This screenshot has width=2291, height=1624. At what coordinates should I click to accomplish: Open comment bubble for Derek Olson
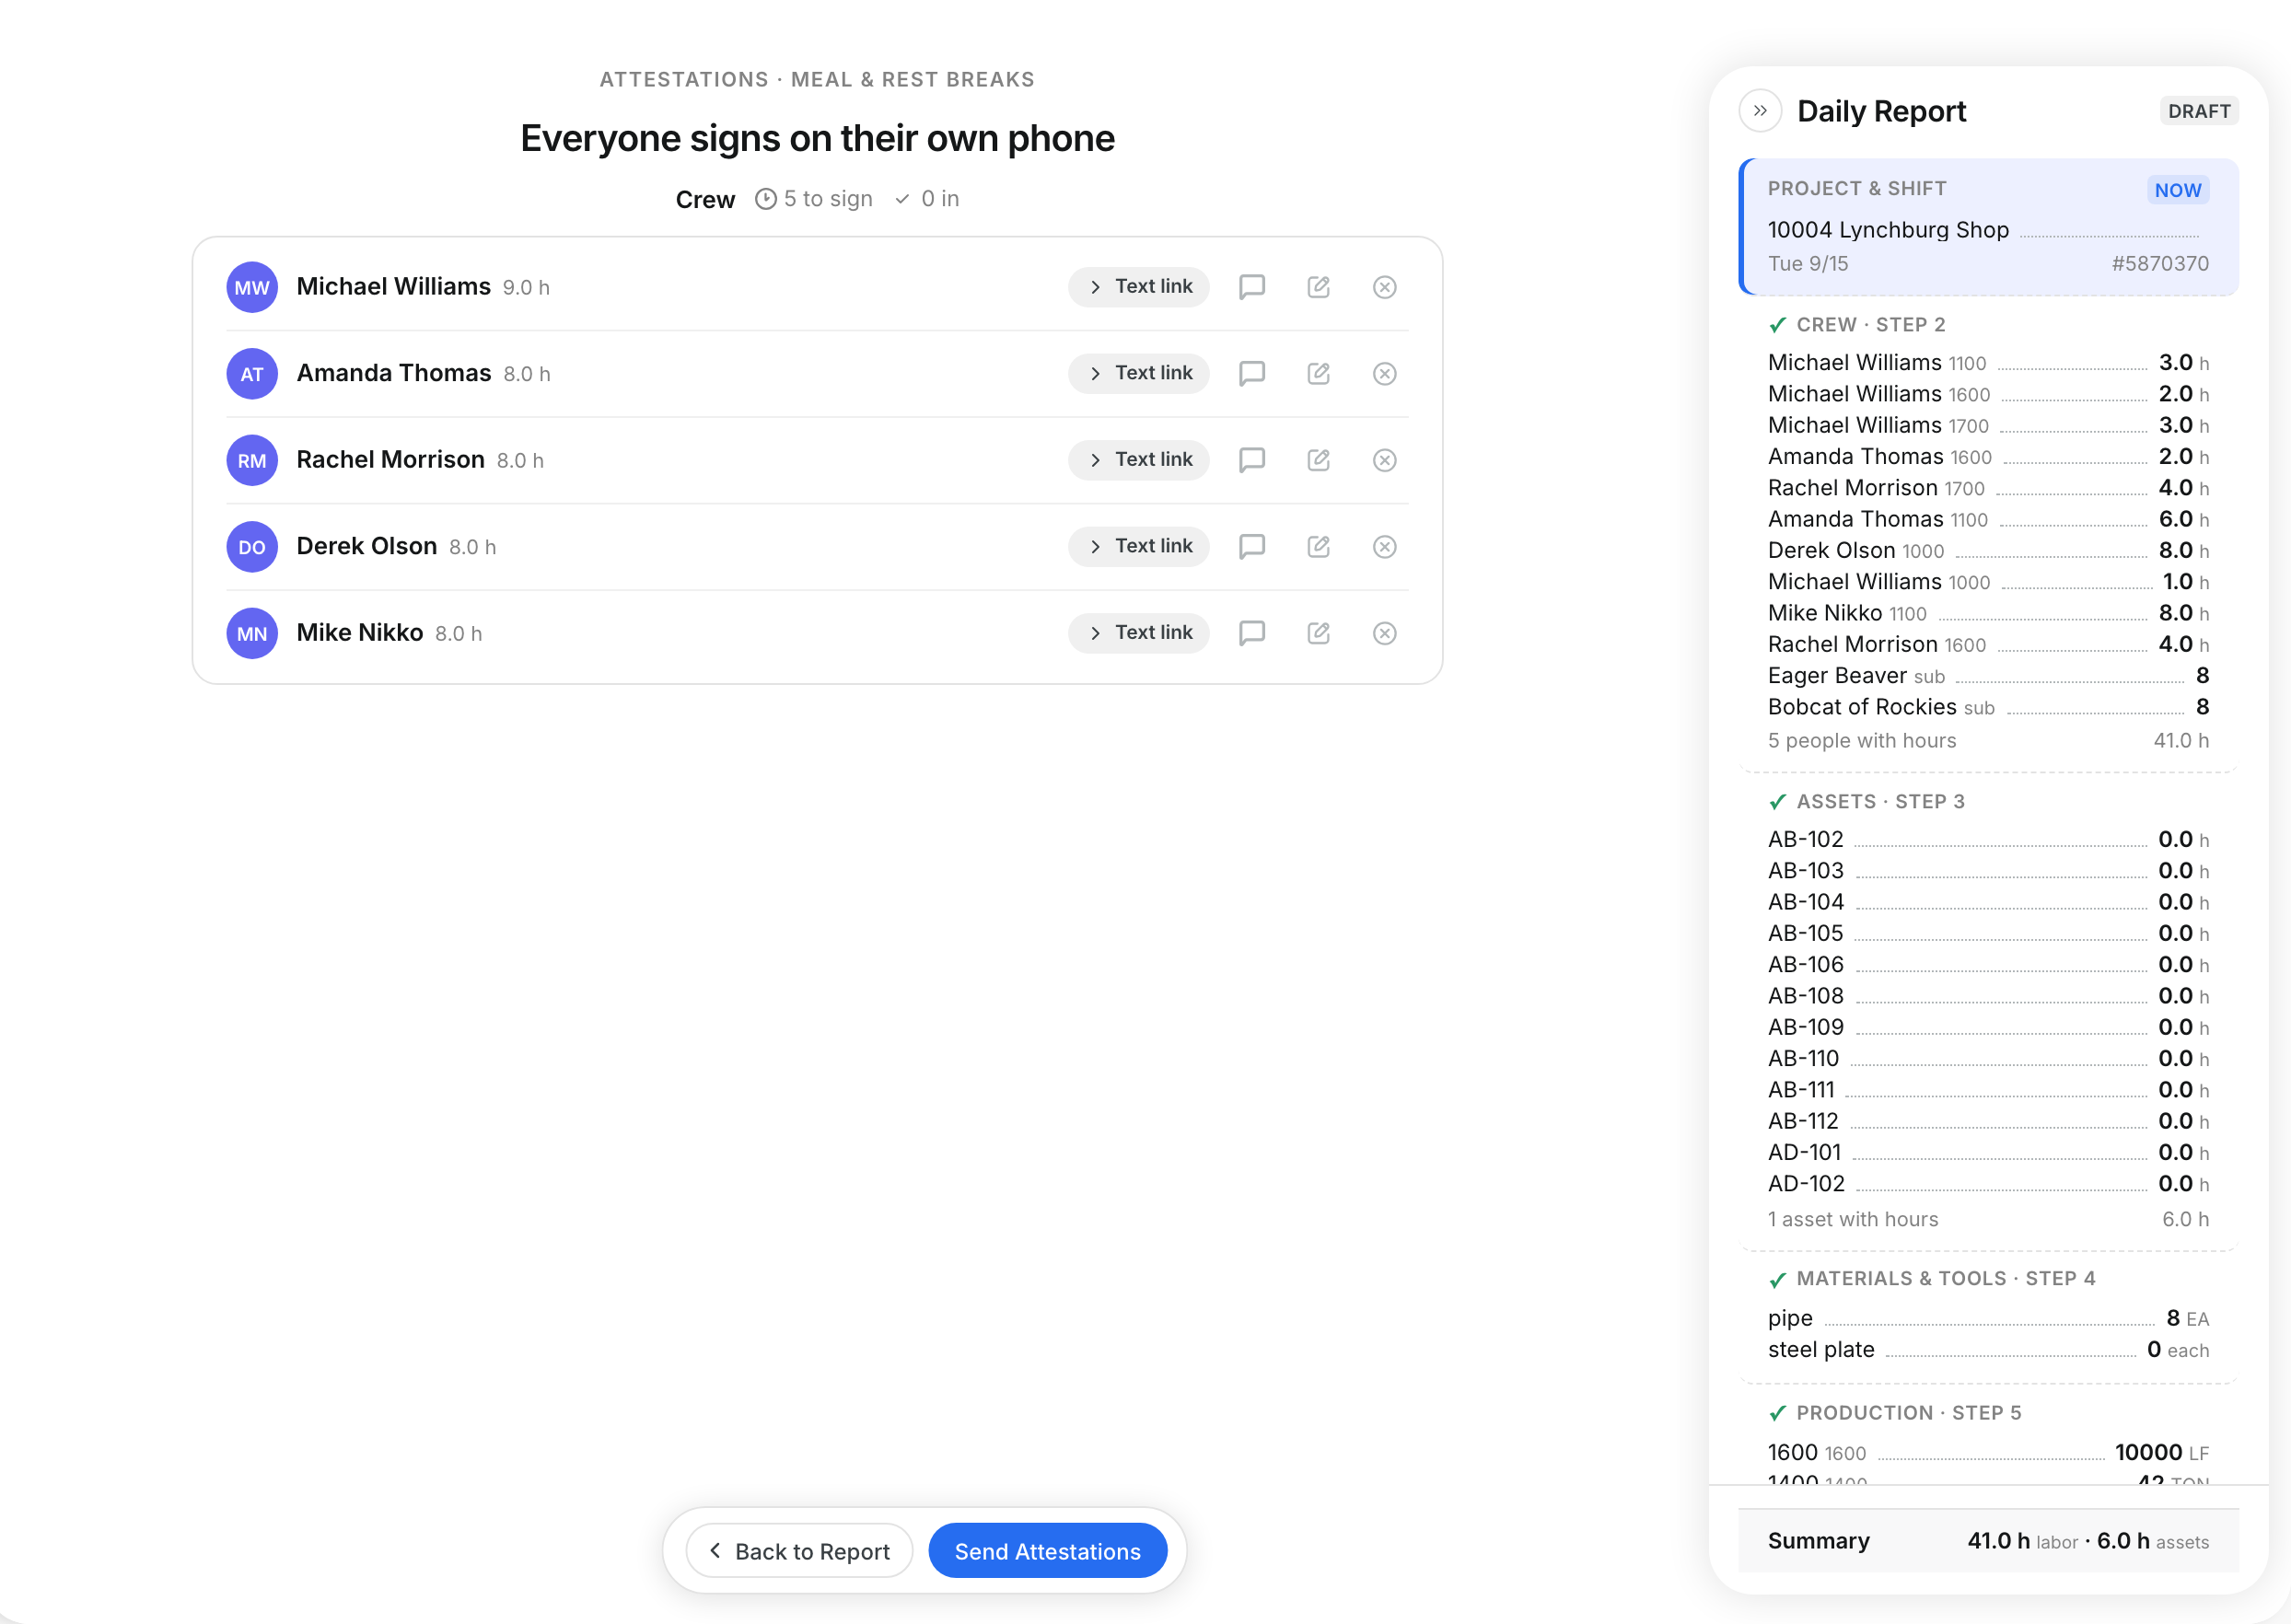point(1252,546)
